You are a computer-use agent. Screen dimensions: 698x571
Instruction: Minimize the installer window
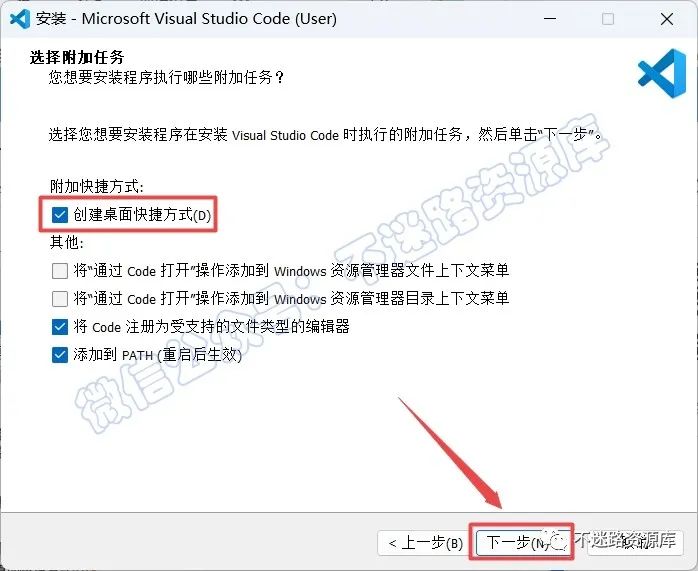(550, 19)
